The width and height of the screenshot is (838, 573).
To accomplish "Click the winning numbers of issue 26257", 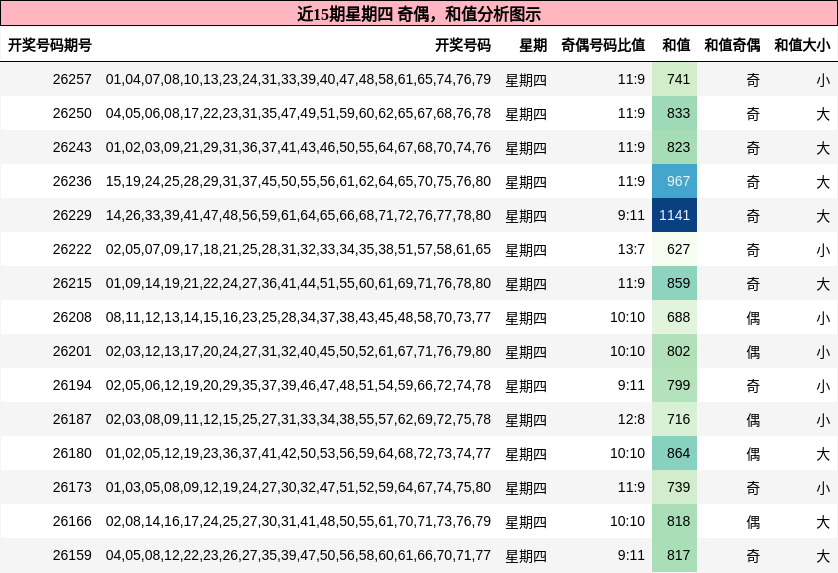I will pyautogui.click(x=298, y=80).
